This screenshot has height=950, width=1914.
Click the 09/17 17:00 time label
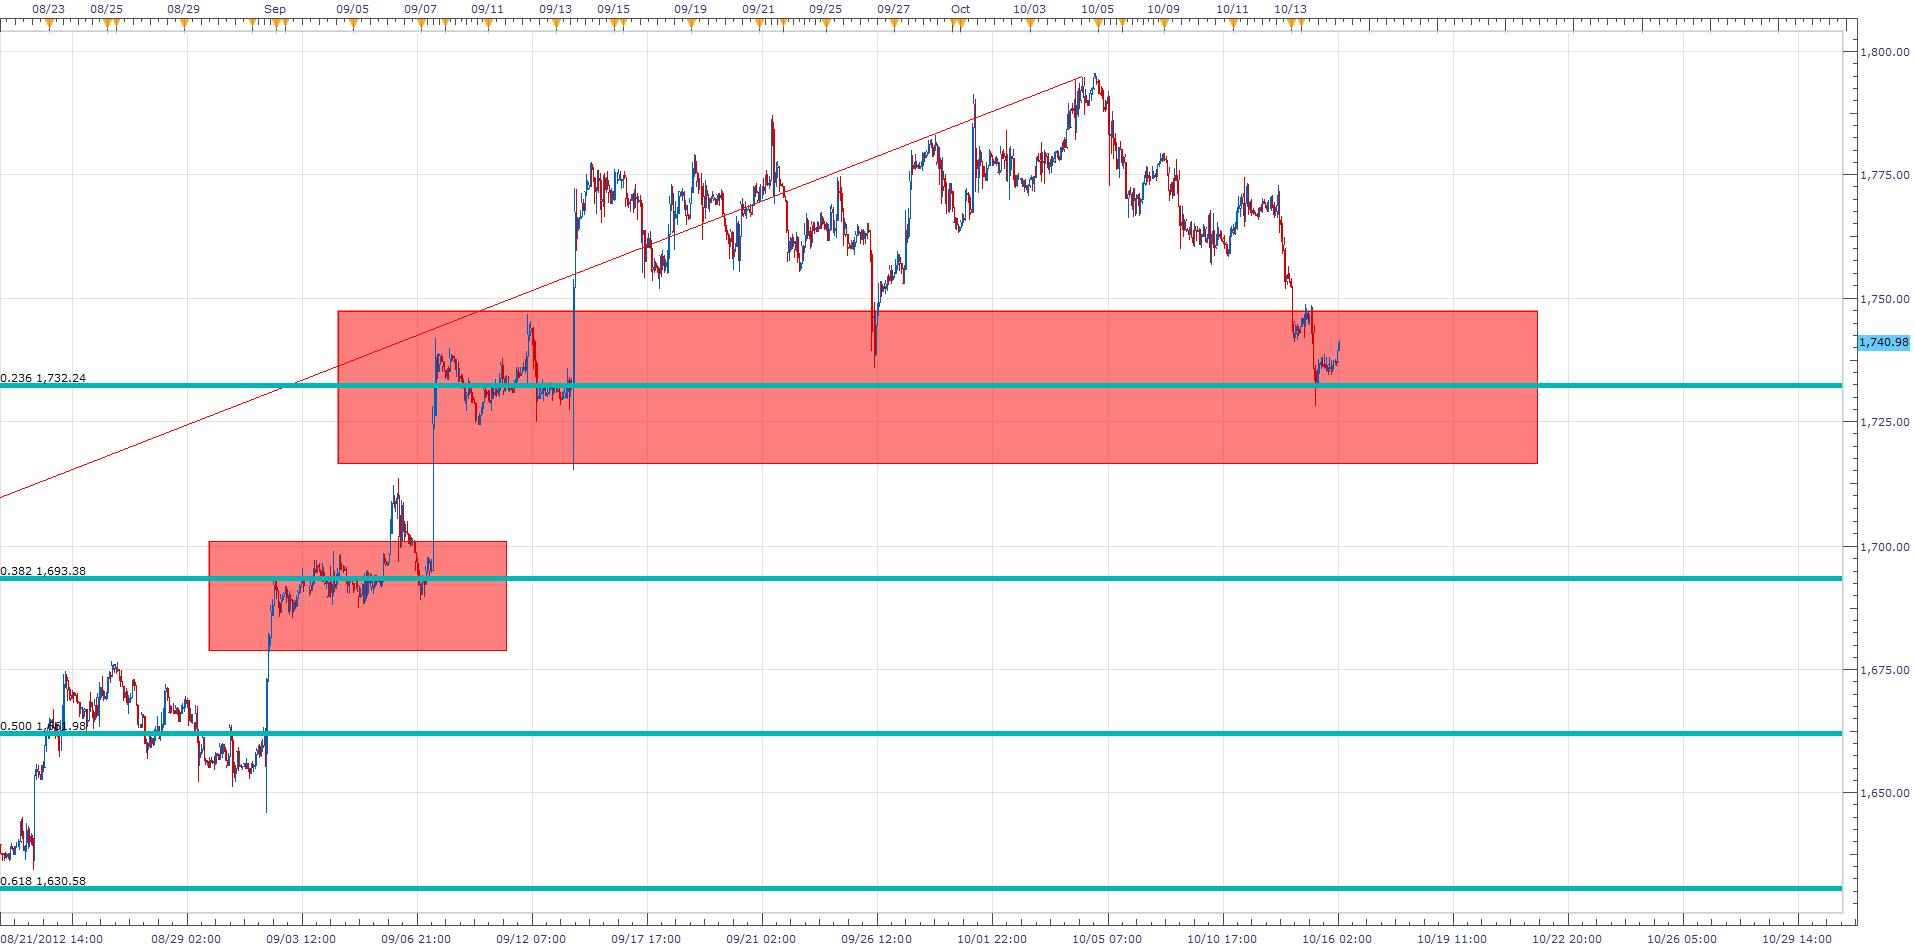(647, 939)
